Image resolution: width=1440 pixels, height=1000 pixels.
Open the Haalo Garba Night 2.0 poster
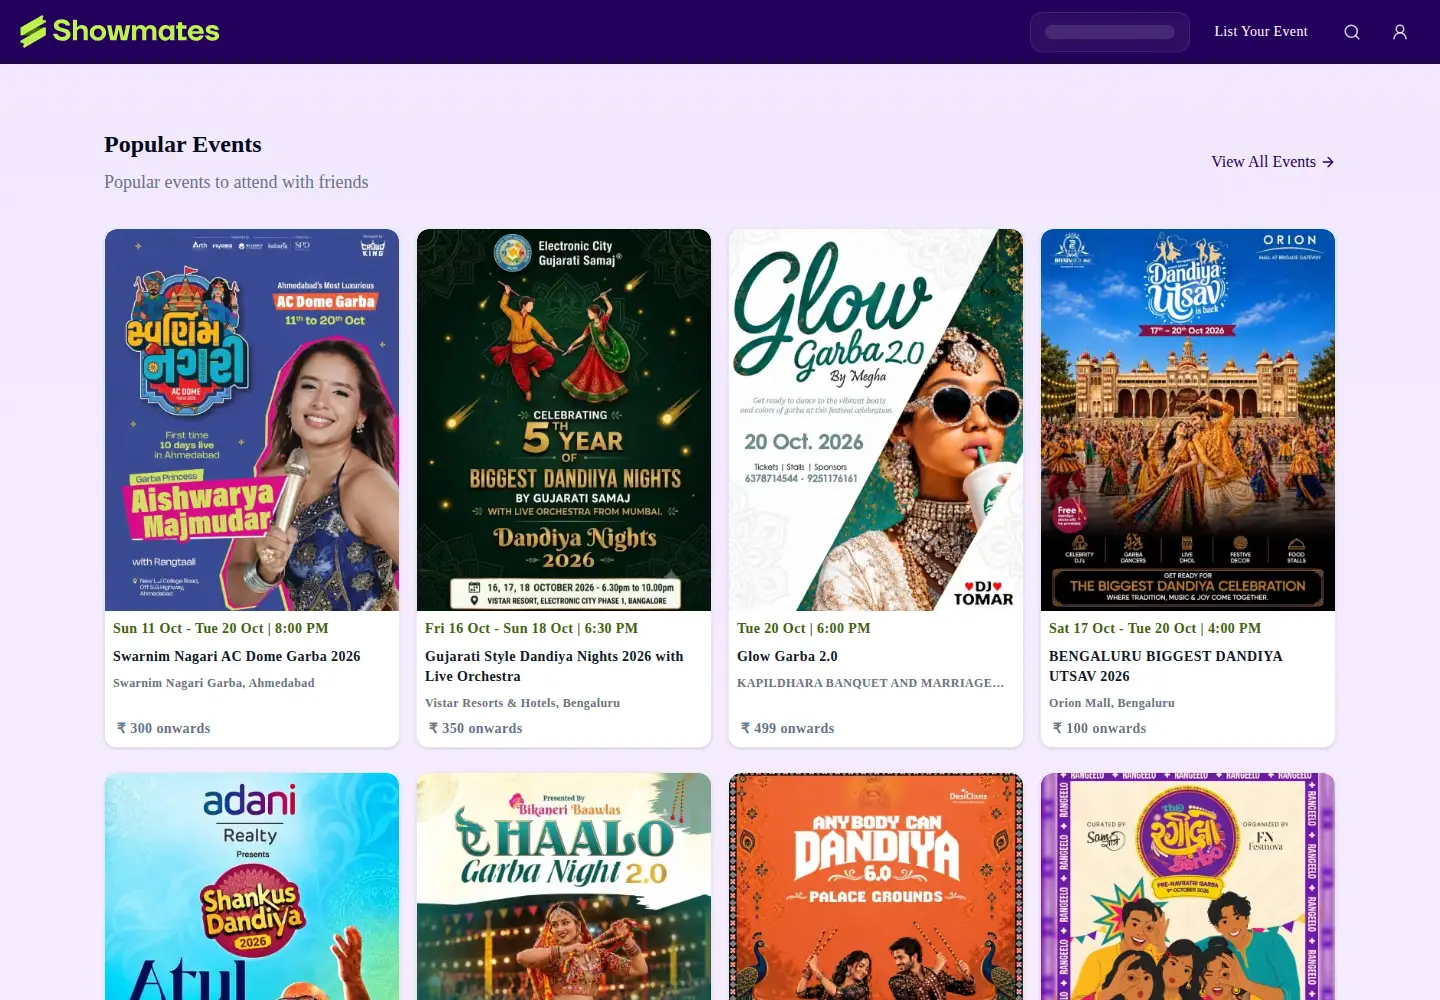coord(564,886)
